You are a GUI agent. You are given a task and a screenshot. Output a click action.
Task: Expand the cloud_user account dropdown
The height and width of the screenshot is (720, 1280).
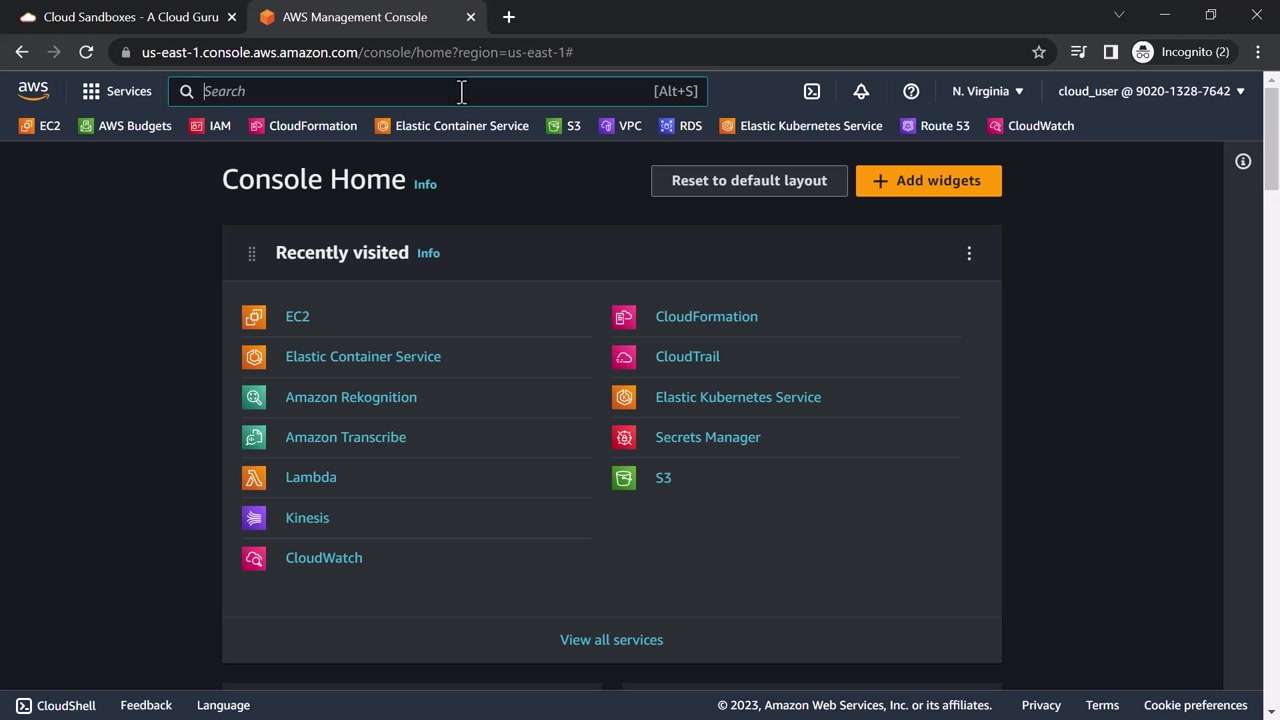coord(1152,91)
